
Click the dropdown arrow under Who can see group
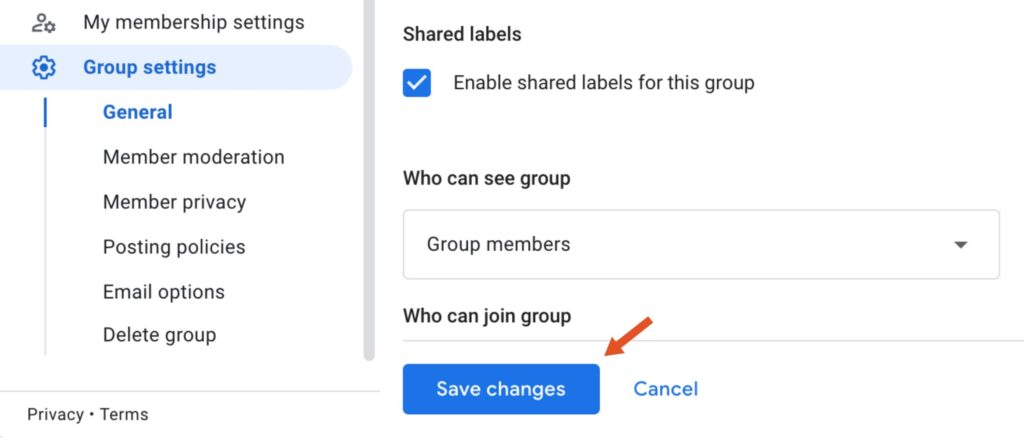(961, 245)
